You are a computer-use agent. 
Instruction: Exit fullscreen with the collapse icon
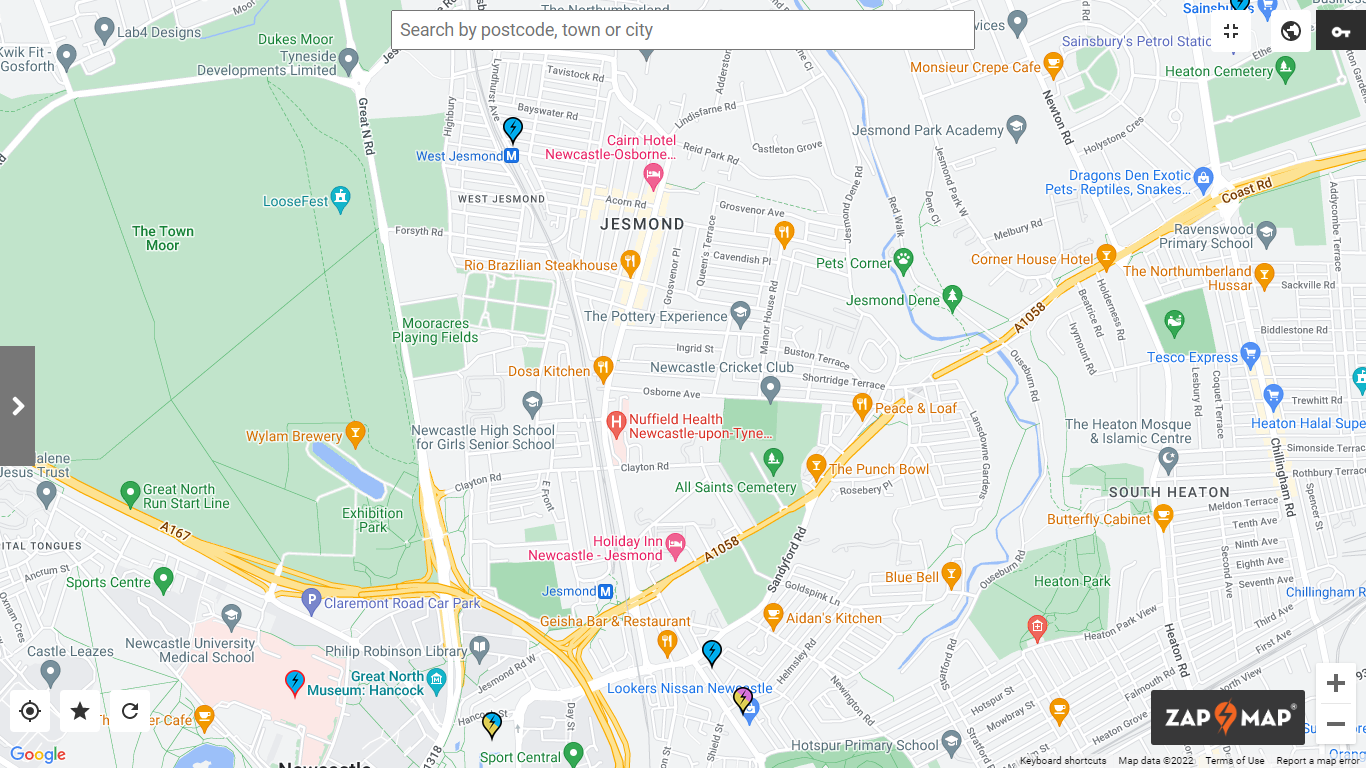click(x=1231, y=31)
